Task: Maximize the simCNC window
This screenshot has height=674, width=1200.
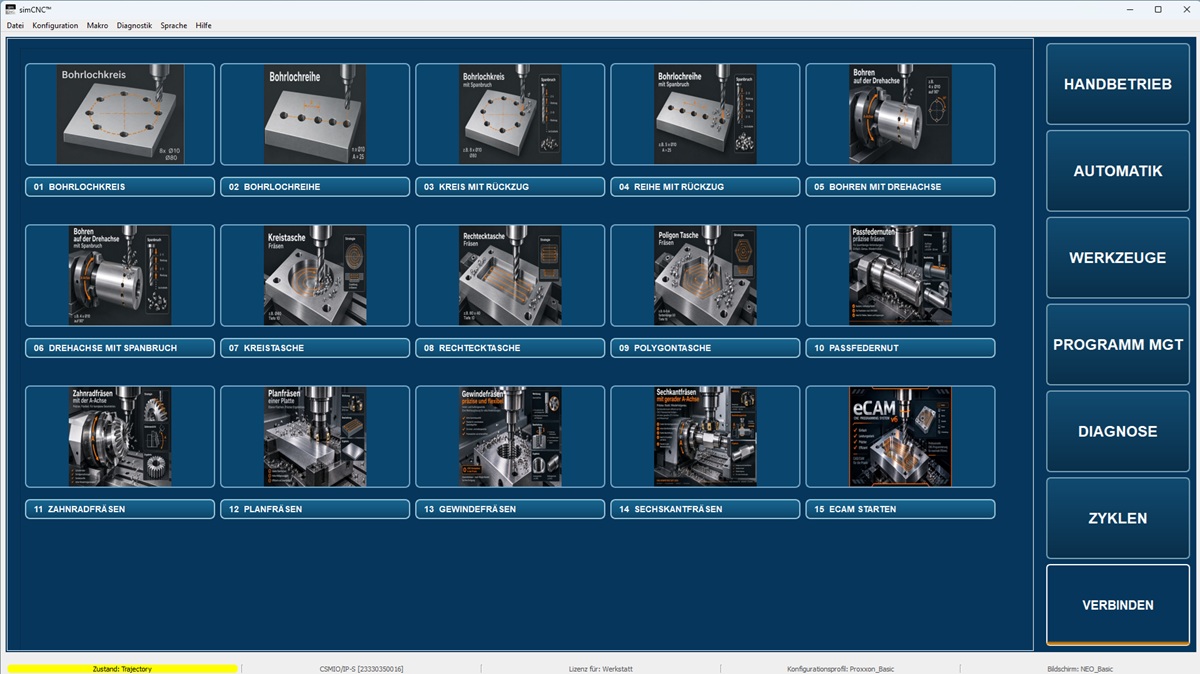Action: [1158, 9]
